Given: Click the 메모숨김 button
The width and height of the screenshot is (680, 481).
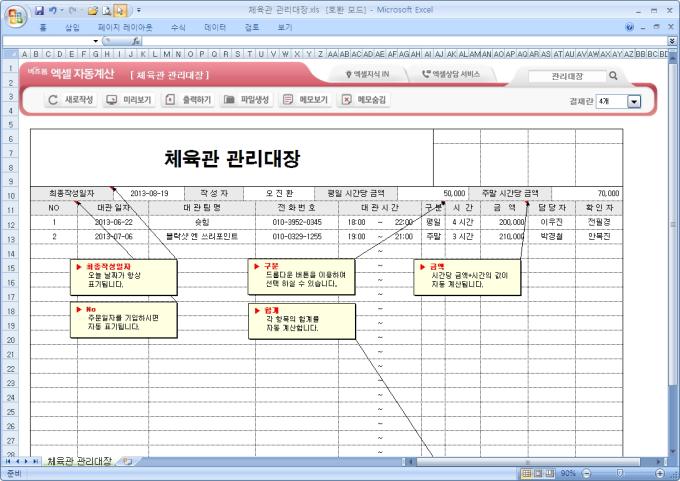Looking at the screenshot, I should click(363, 100).
